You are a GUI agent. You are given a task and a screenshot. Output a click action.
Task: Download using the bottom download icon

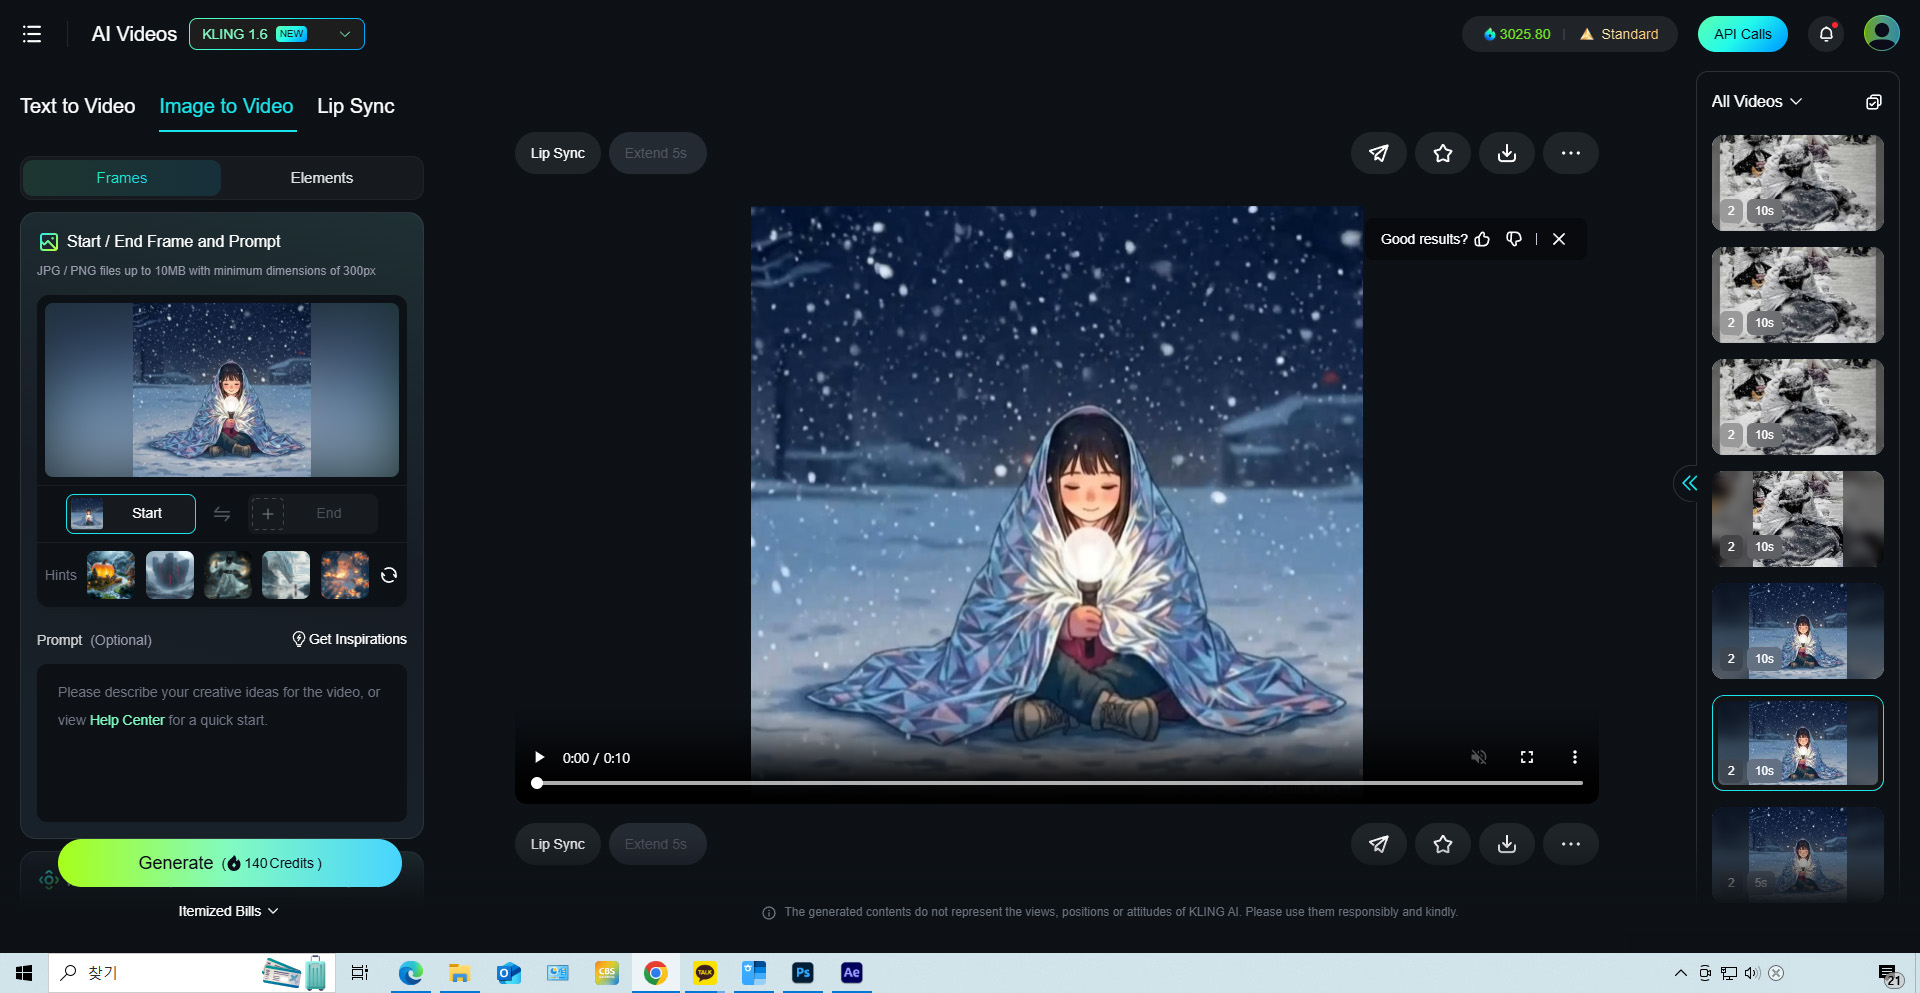coord(1507,844)
